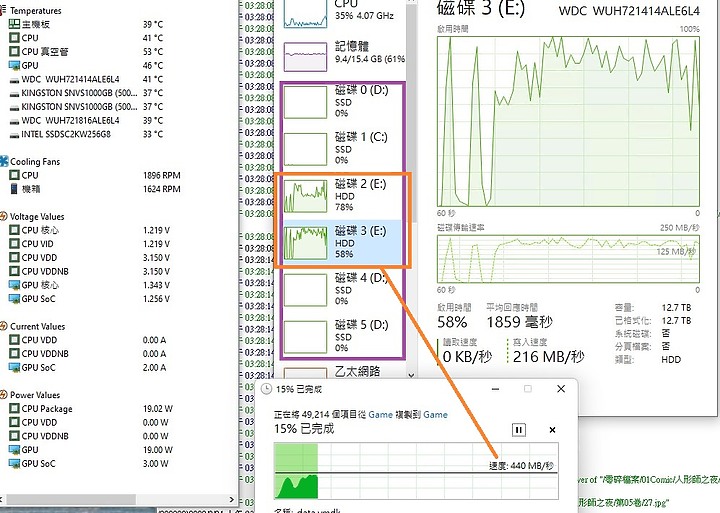This screenshot has height=513, width=720.
Task: Click the disk active time graph
Action: click(568, 122)
